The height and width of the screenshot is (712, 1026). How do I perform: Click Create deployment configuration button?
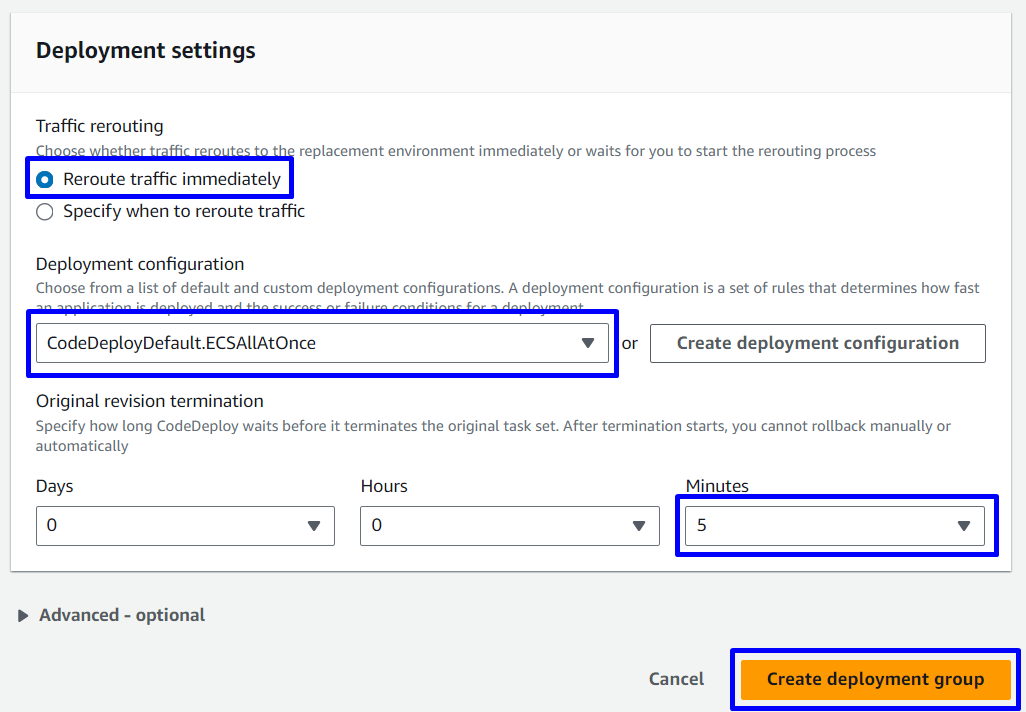(817, 343)
